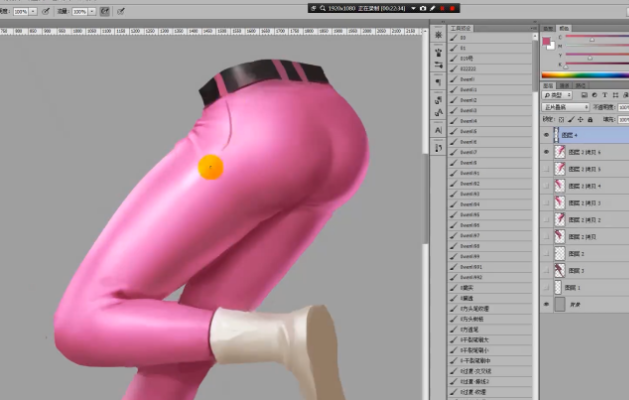Show layer 图层 3 visibility box
The height and width of the screenshot is (400, 629).
tap(546, 271)
